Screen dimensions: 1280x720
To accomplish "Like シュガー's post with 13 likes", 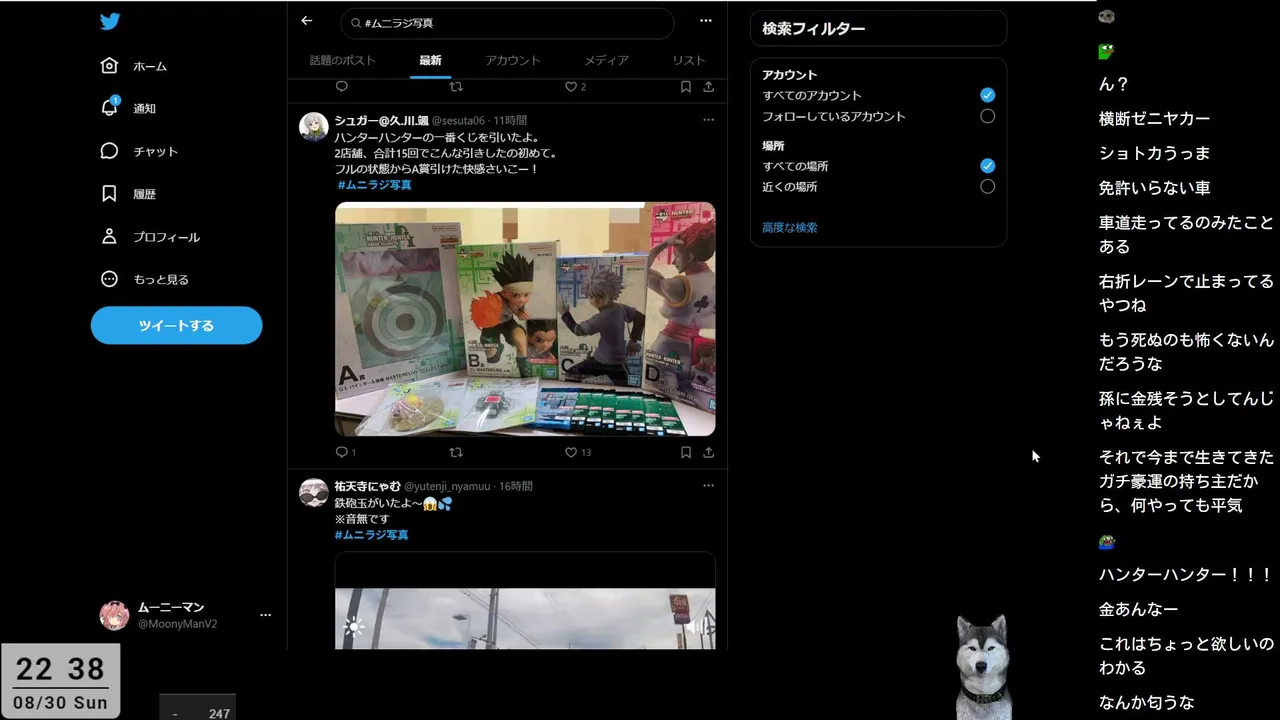I will (571, 452).
